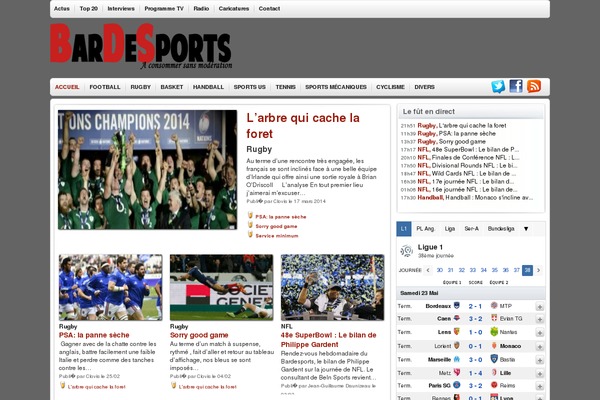Click beer icon beside 'Service minimum'
This screenshot has height=400, width=600.
(x=250, y=234)
